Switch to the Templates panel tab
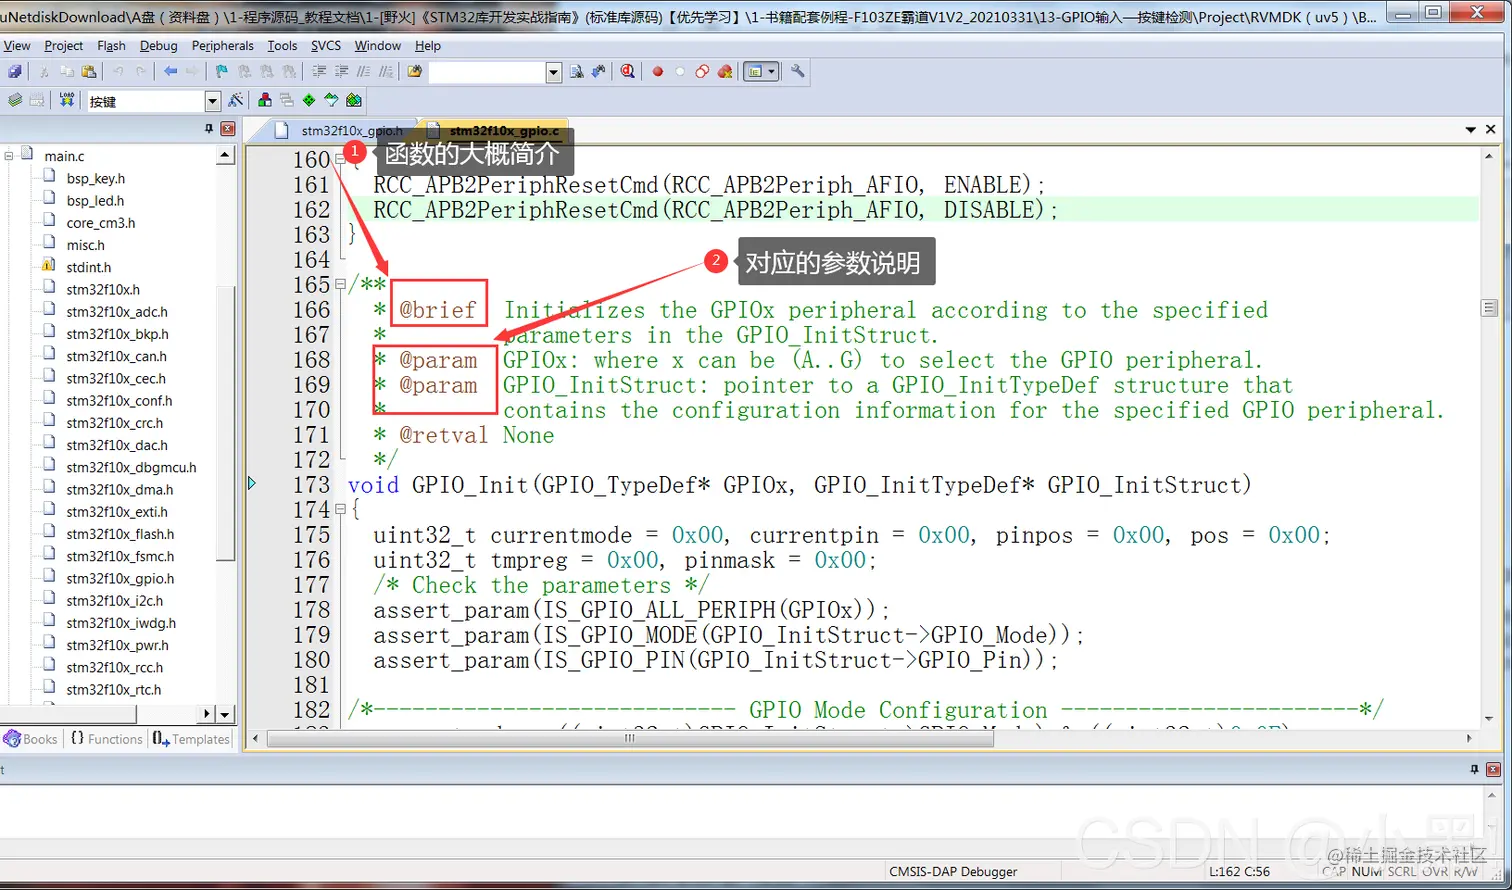 191,739
